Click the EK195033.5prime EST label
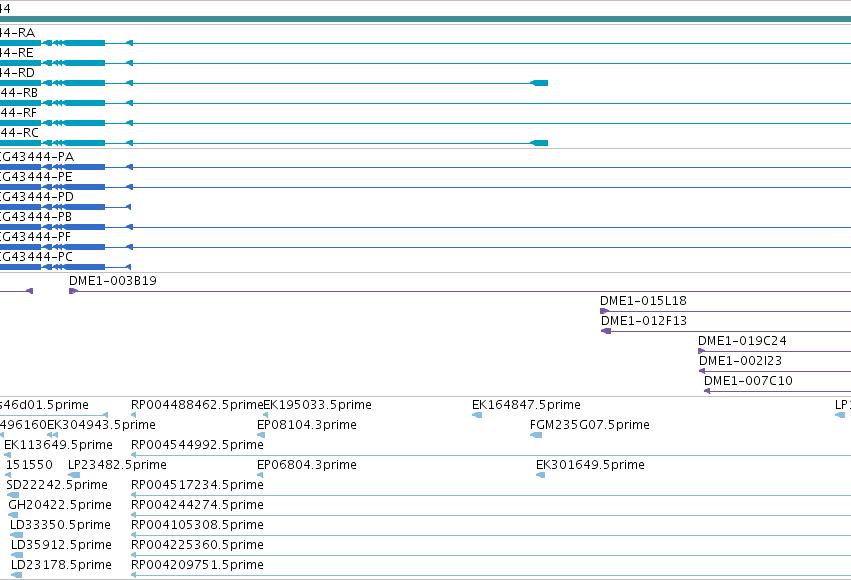The width and height of the screenshot is (851, 580). coord(317,405)
